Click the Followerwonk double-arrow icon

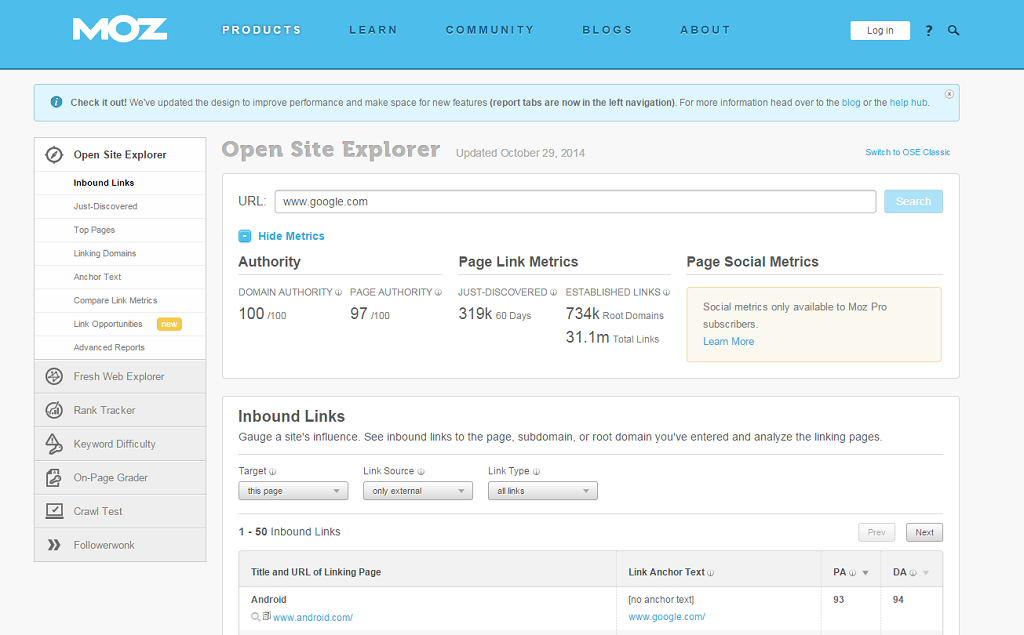pos(54,545)
